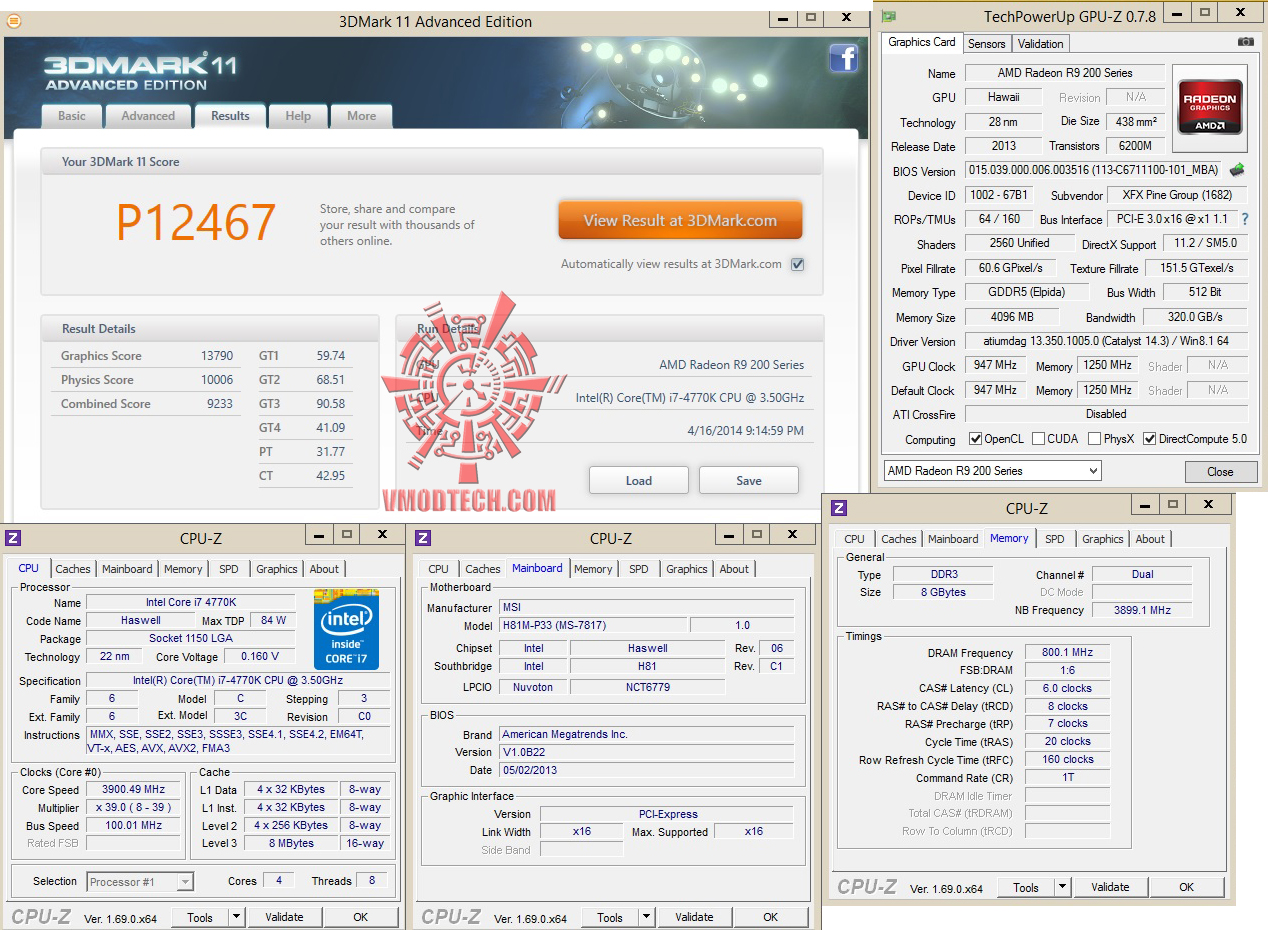Switch to the Basic tab in 3DMark 11
The image size is (1268, 930).
pos(72,116)
